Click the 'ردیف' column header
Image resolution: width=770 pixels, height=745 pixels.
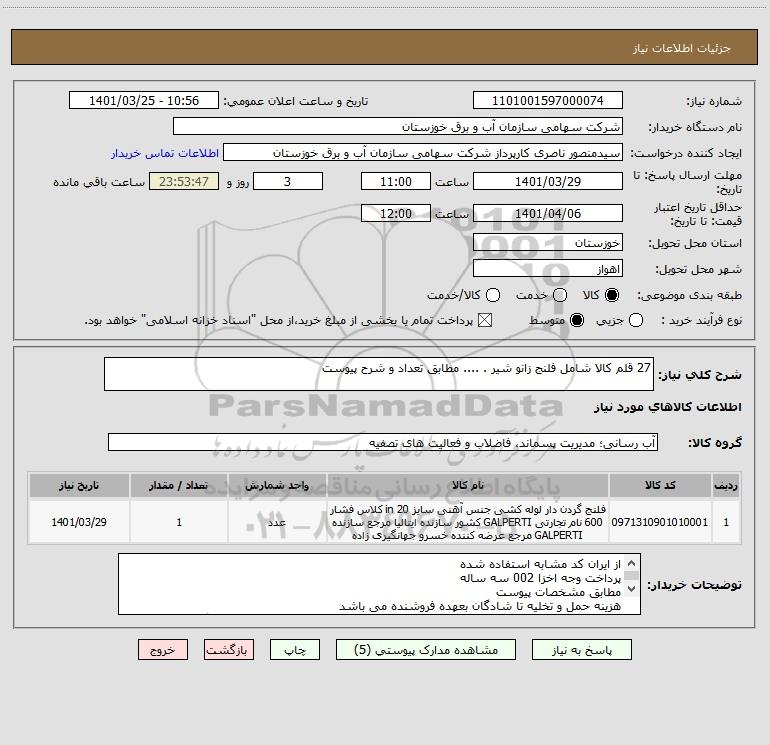[726, 485]
